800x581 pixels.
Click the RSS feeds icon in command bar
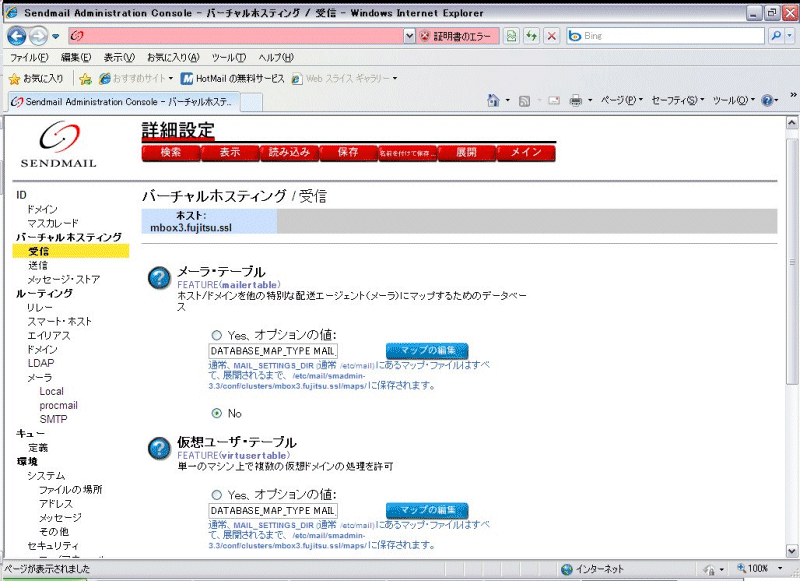click(524, 101)
